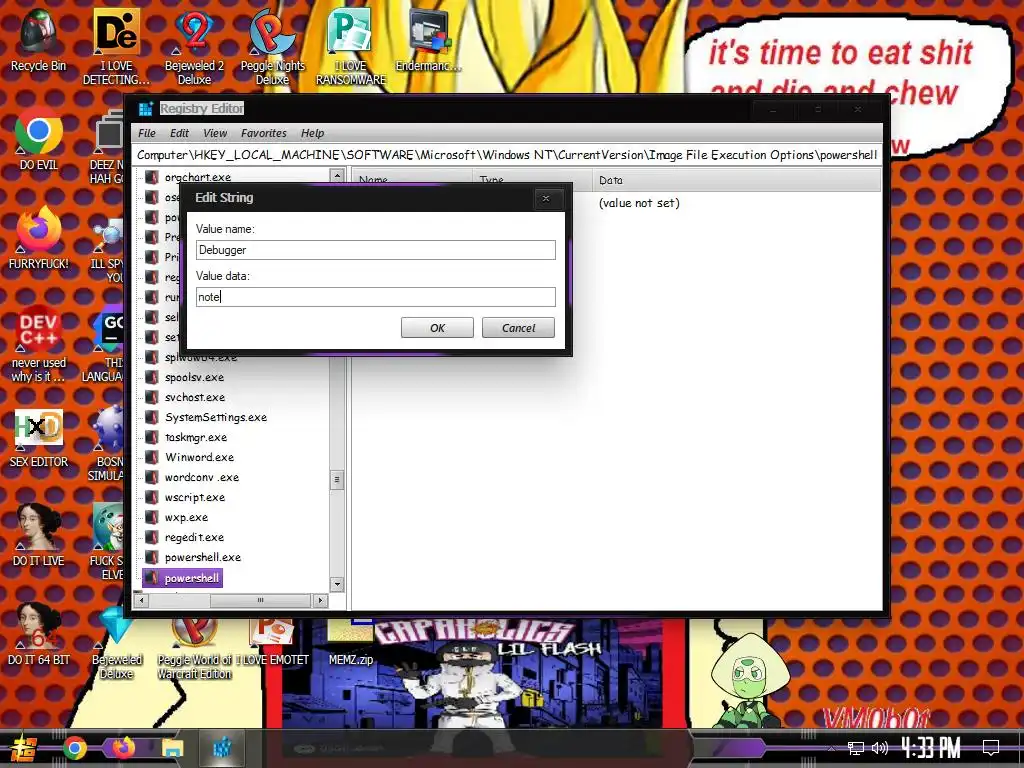Open the 'DO IT LIVE' desktop icon

39,534
